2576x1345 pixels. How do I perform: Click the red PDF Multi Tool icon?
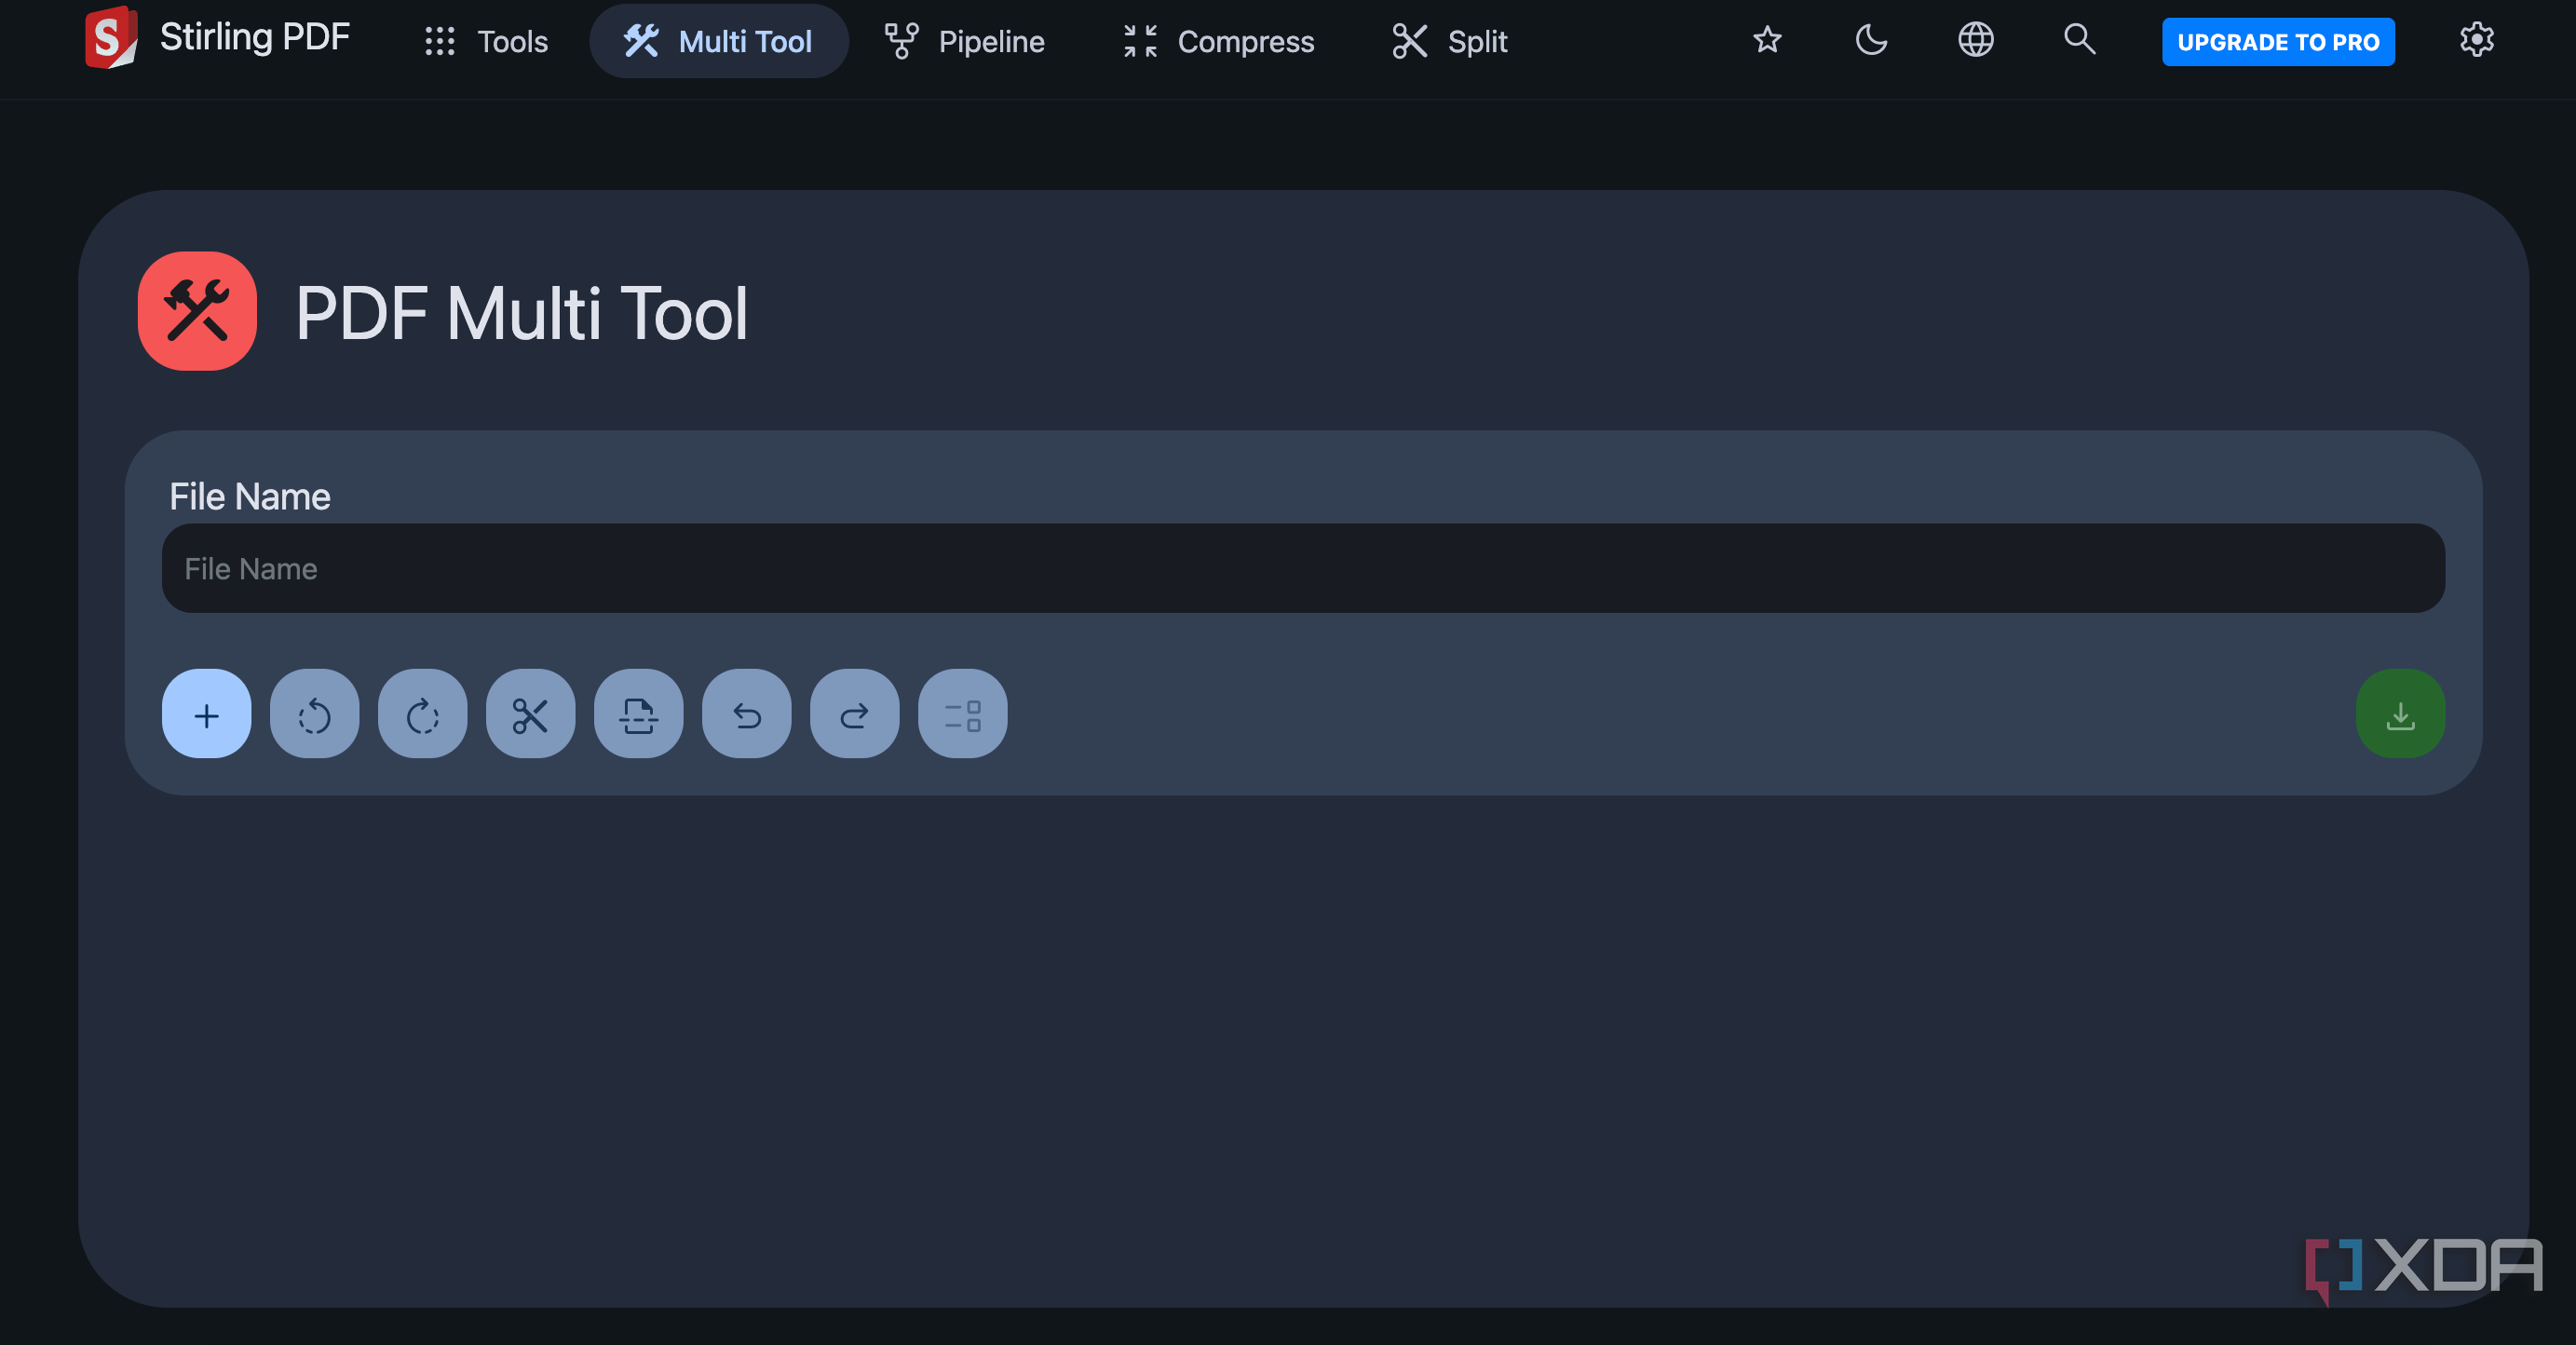[x=197, y=311]
